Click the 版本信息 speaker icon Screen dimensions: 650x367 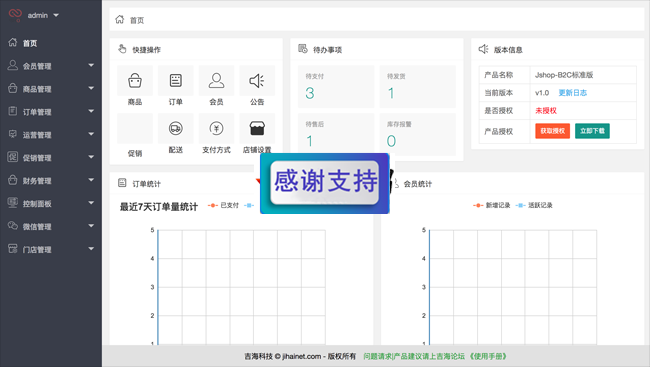(x=483, y=49)
